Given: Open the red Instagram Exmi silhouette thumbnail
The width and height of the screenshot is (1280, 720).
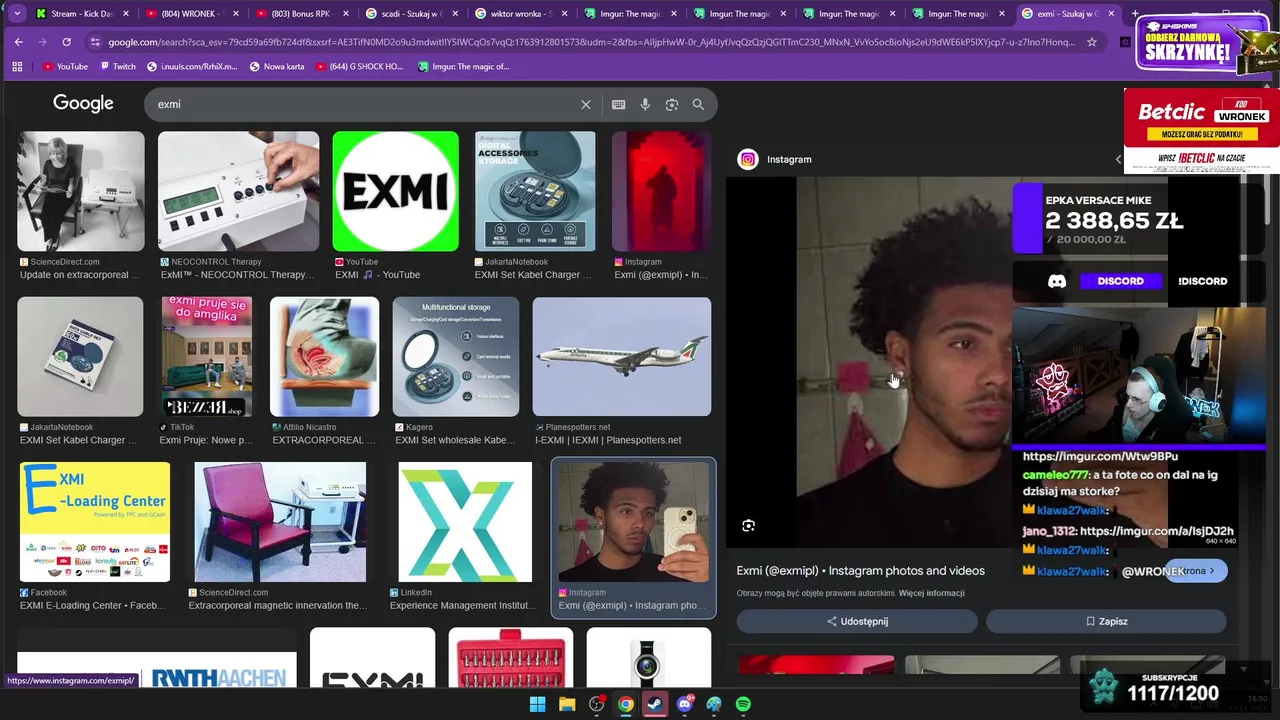Looking at the screenshot, I should pos(662,191).
